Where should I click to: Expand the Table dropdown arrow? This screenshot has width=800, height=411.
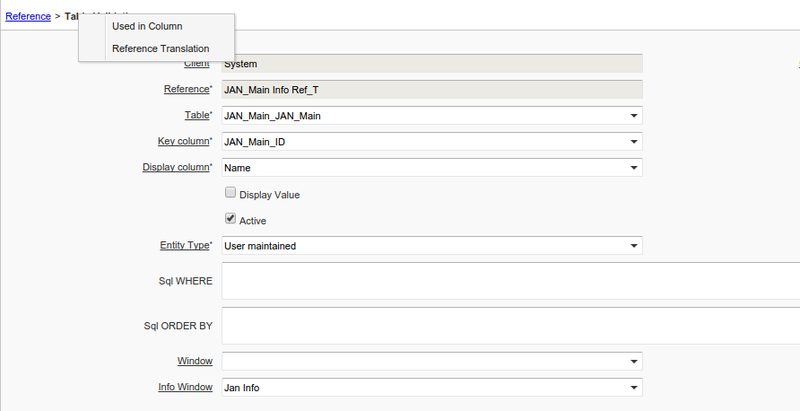point(634,116)
